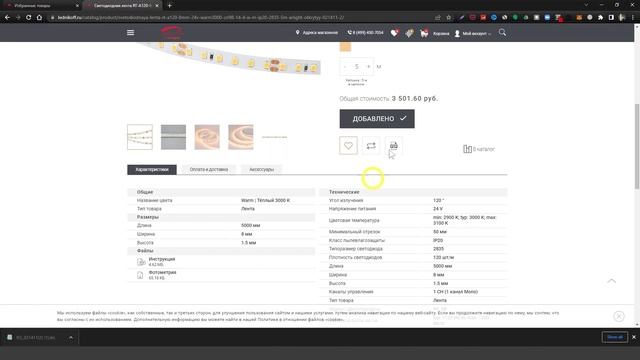
Task: Open the В каталог link
Action: (x=479, y=149)
